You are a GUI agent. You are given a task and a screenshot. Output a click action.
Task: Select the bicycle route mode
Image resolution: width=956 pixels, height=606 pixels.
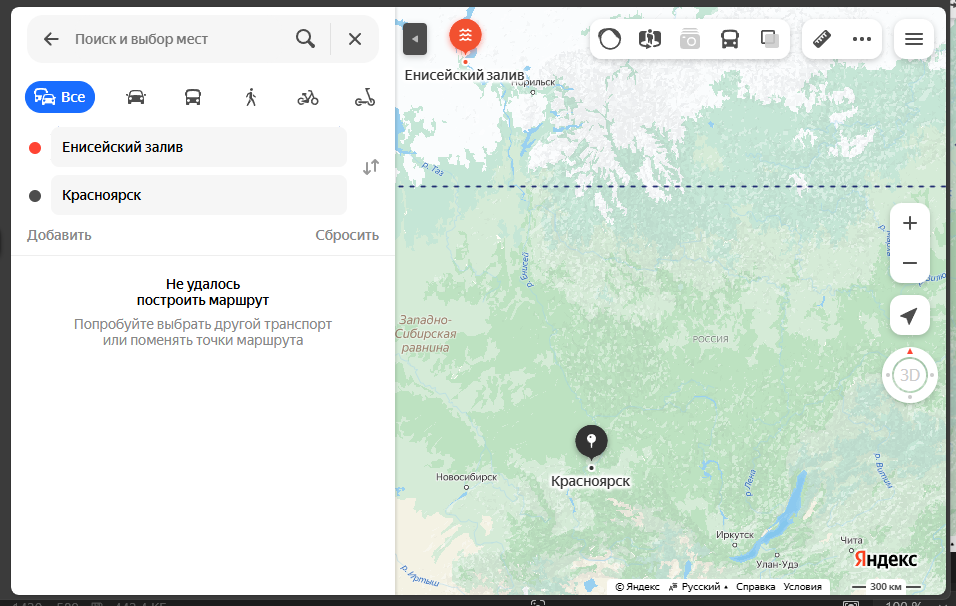point(308,97)
